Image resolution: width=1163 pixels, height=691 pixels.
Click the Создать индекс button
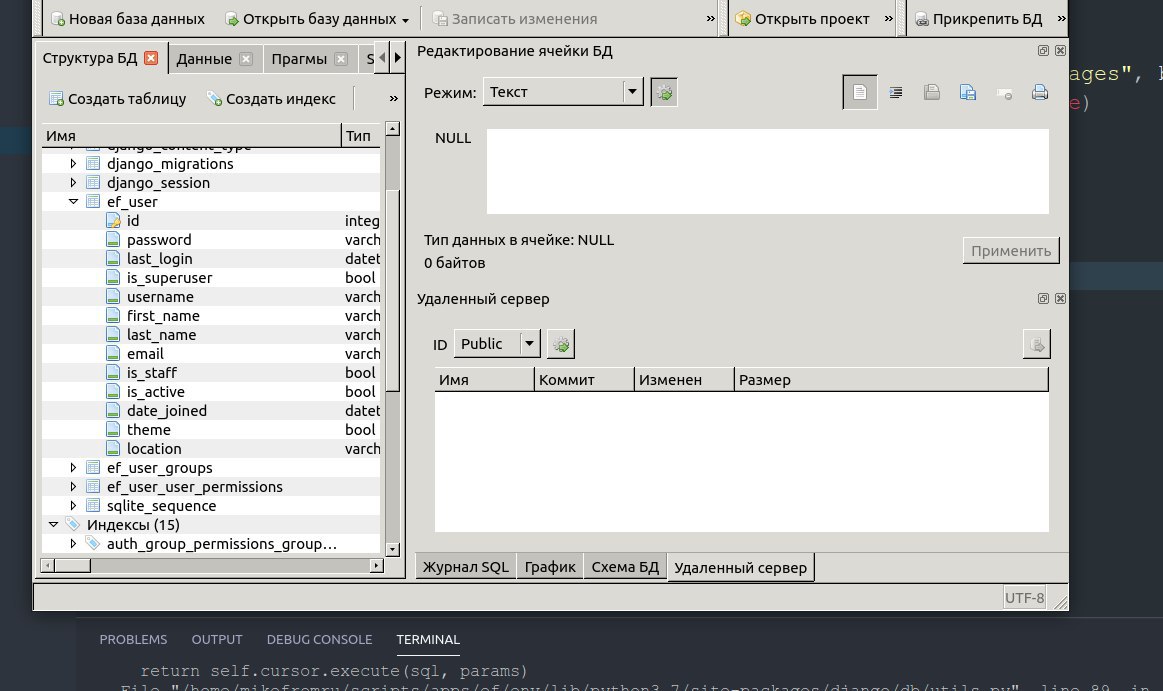[271, 99]
